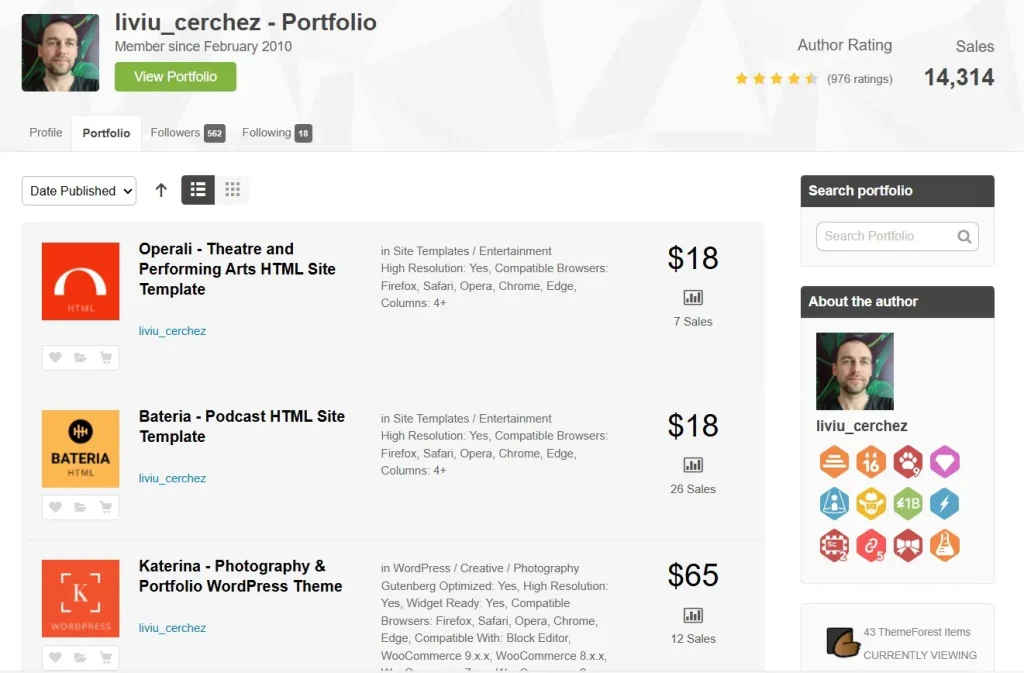Click the pink diamond author badge

pyautogui.click(x=945, y=462)
